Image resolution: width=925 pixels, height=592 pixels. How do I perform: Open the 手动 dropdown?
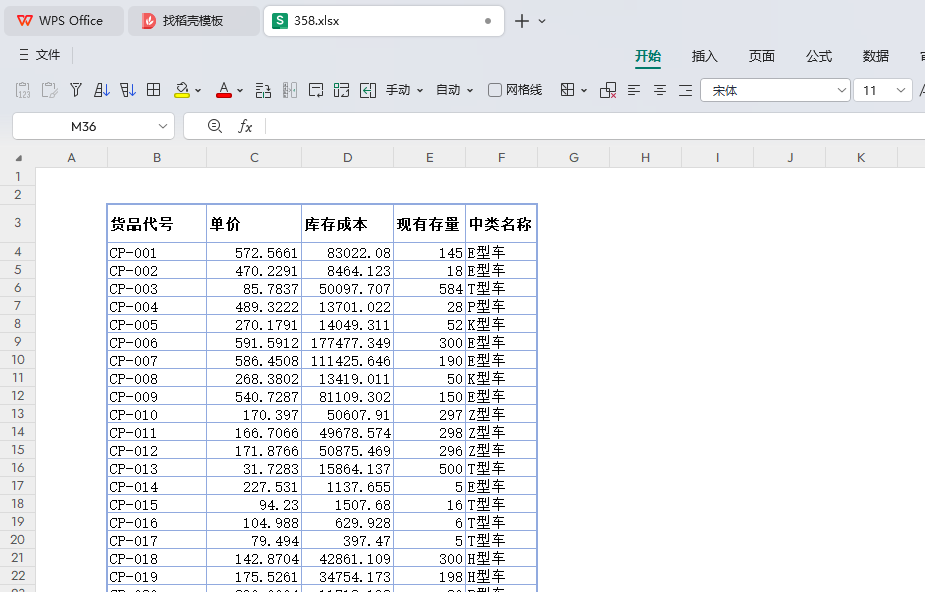point(405,90)
